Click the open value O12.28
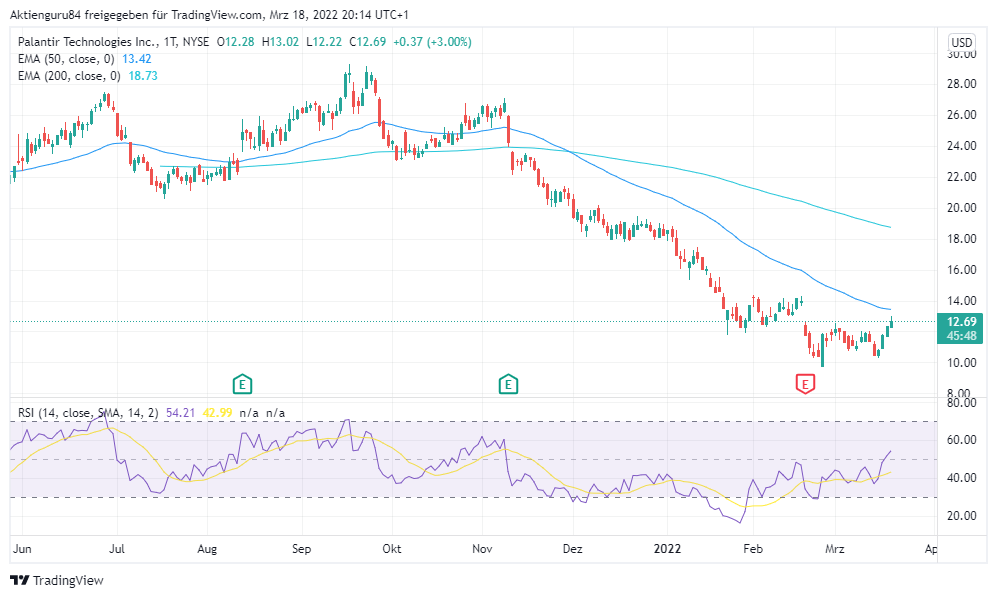 (x=235, y=42)
